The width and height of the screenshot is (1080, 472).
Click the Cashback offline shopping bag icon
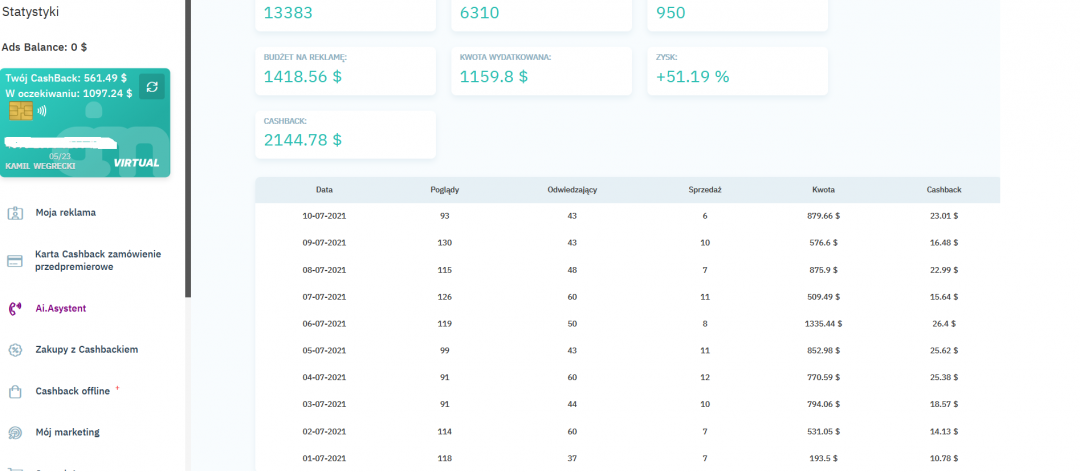[15, 392]
